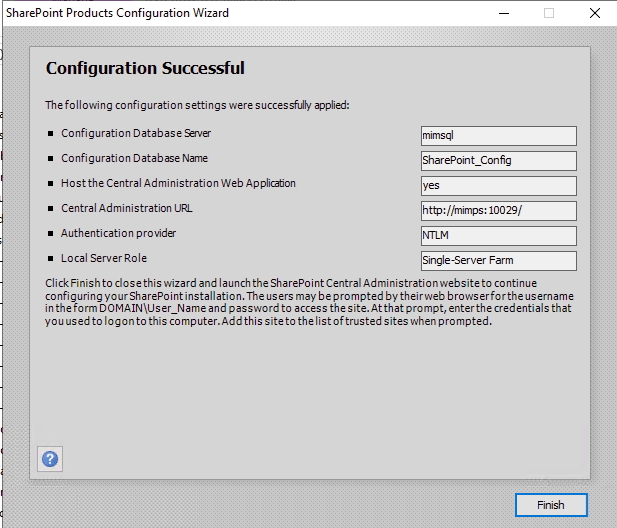Select the http://mimps:10029/ URL field
Viewport: 617px width, 528px height.
(x=499, y=210)
